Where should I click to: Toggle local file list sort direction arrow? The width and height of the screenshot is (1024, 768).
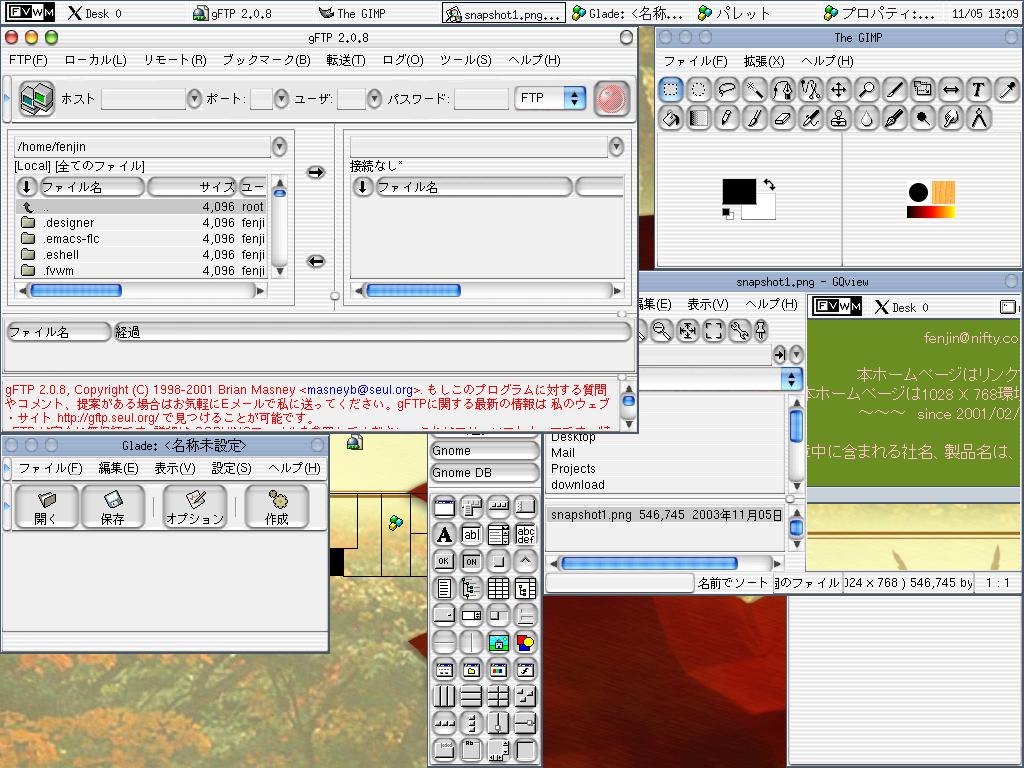click(x=27, y=187)
